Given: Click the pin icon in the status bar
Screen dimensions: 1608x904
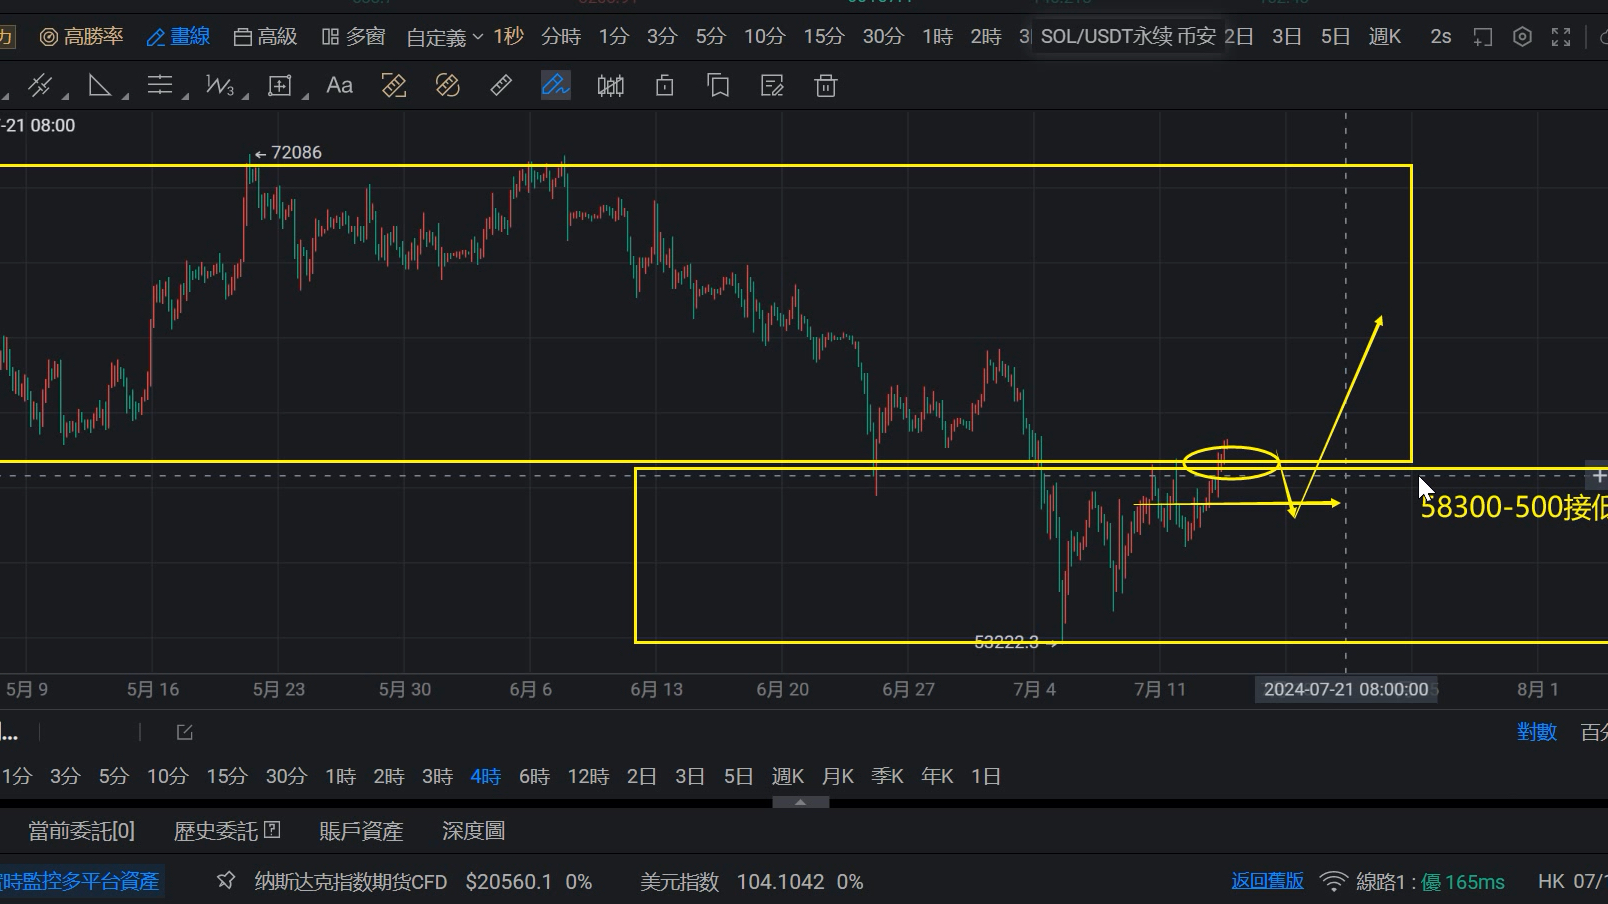Looking at the screenshot, I should coord(226,881).
